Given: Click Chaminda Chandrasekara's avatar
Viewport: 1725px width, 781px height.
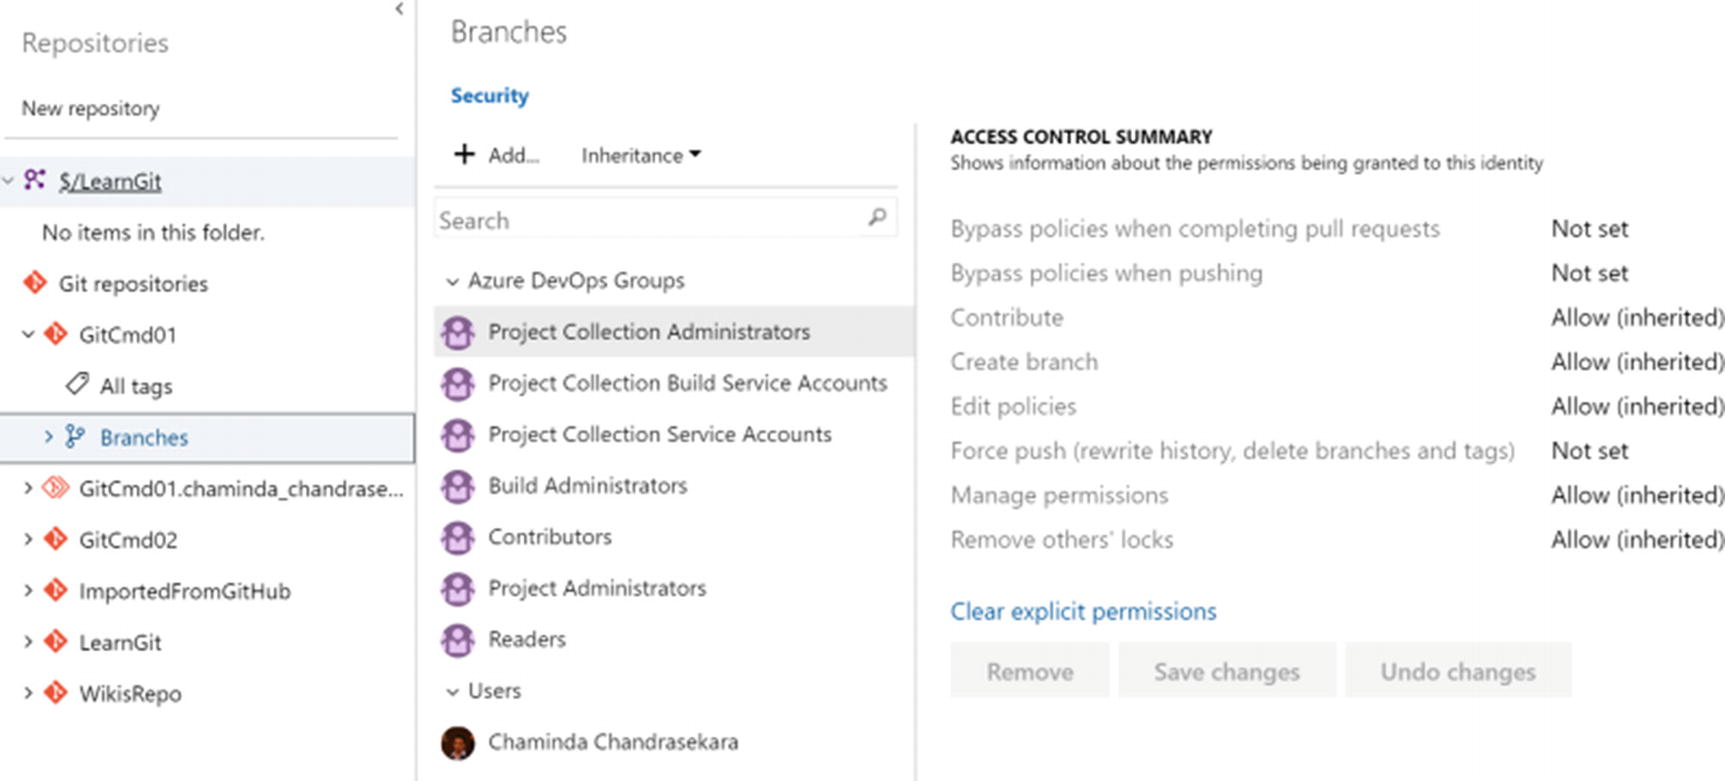Looking at the screenshot, I should (x=458, y=742).
